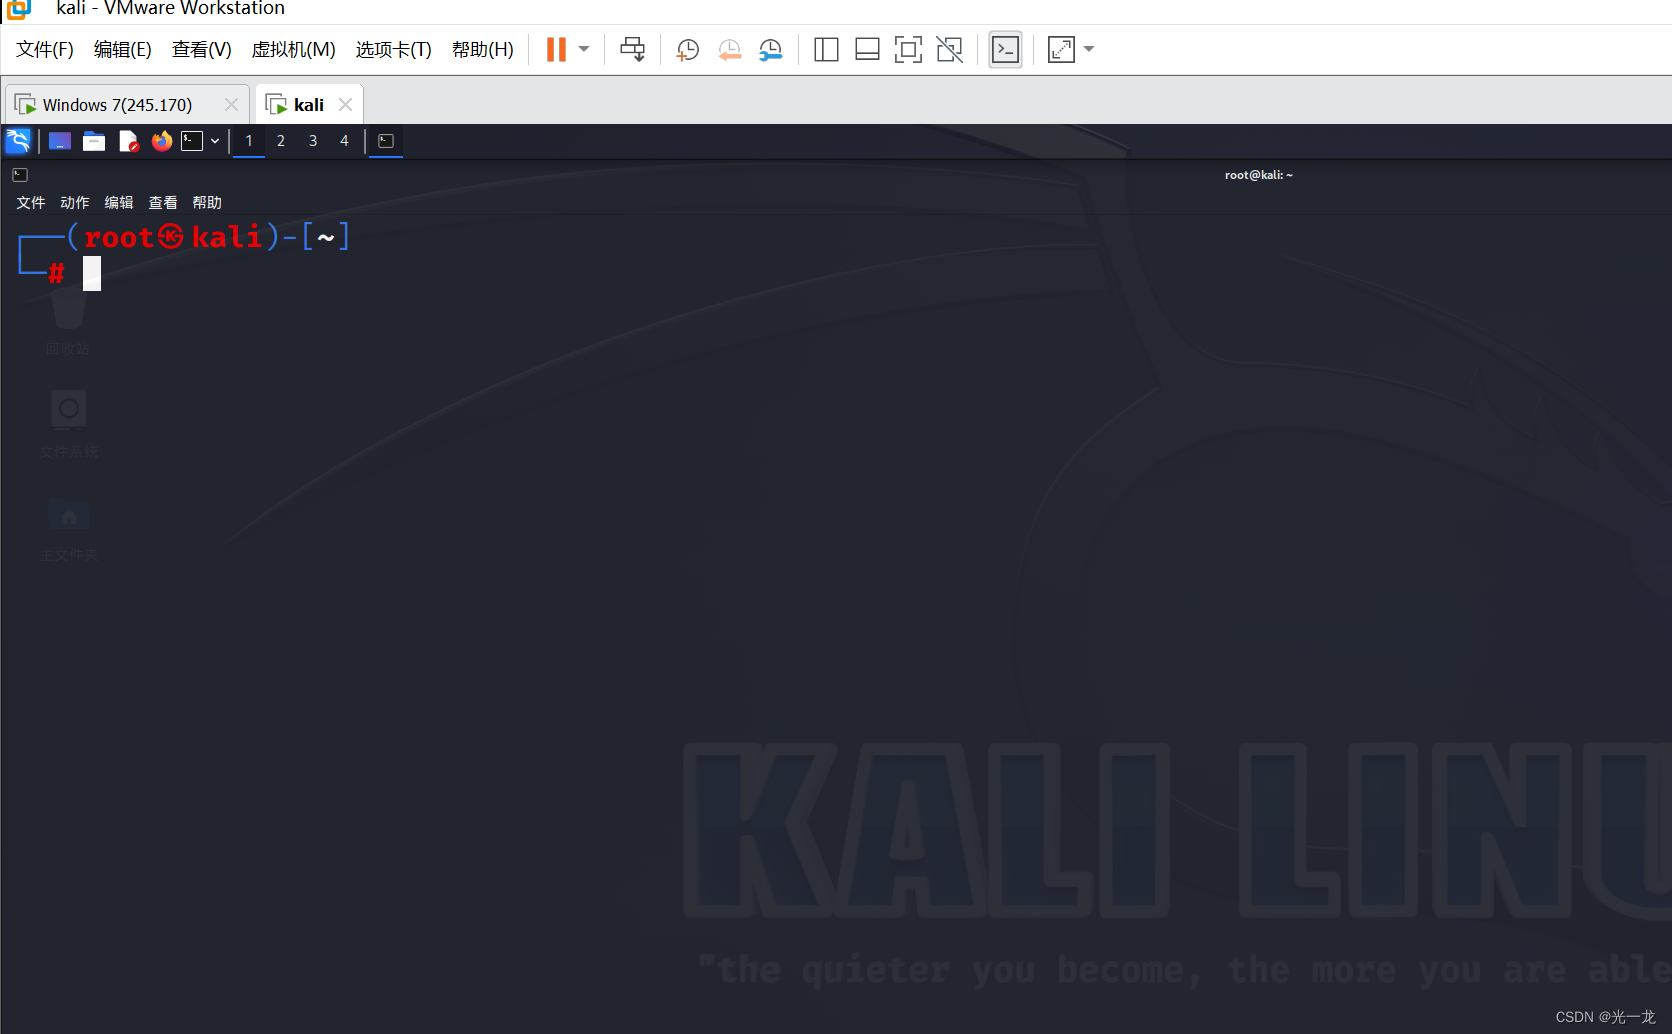1672x1034 pixels.
Task: Open the 查看(V) menu in VMware
Action: pos(201,49)
